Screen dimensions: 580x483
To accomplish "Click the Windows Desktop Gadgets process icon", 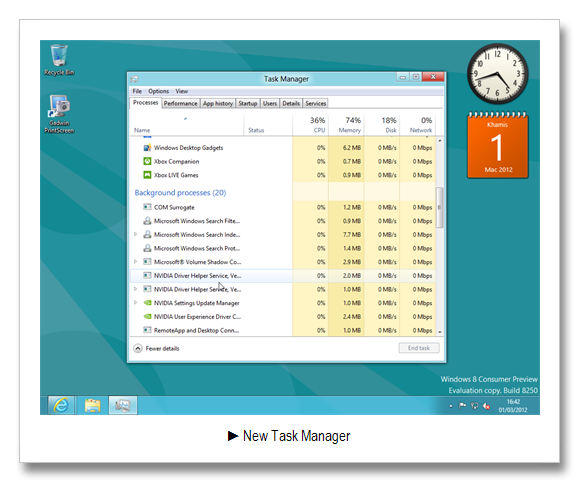I will [x=147, y=148].
